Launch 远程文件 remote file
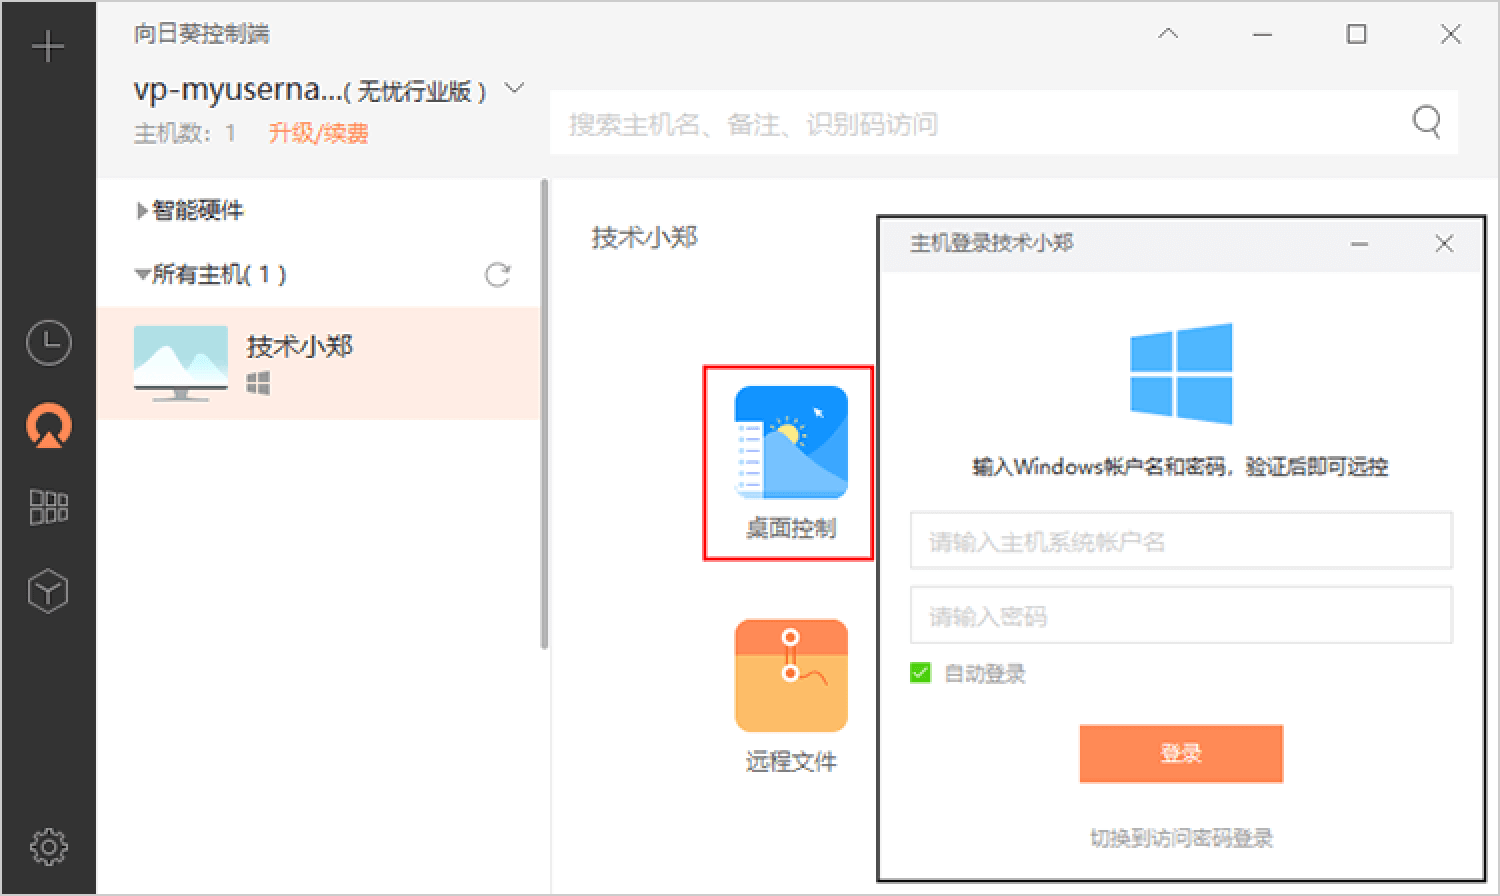The image size is (1500, 896). coord(790,696)
